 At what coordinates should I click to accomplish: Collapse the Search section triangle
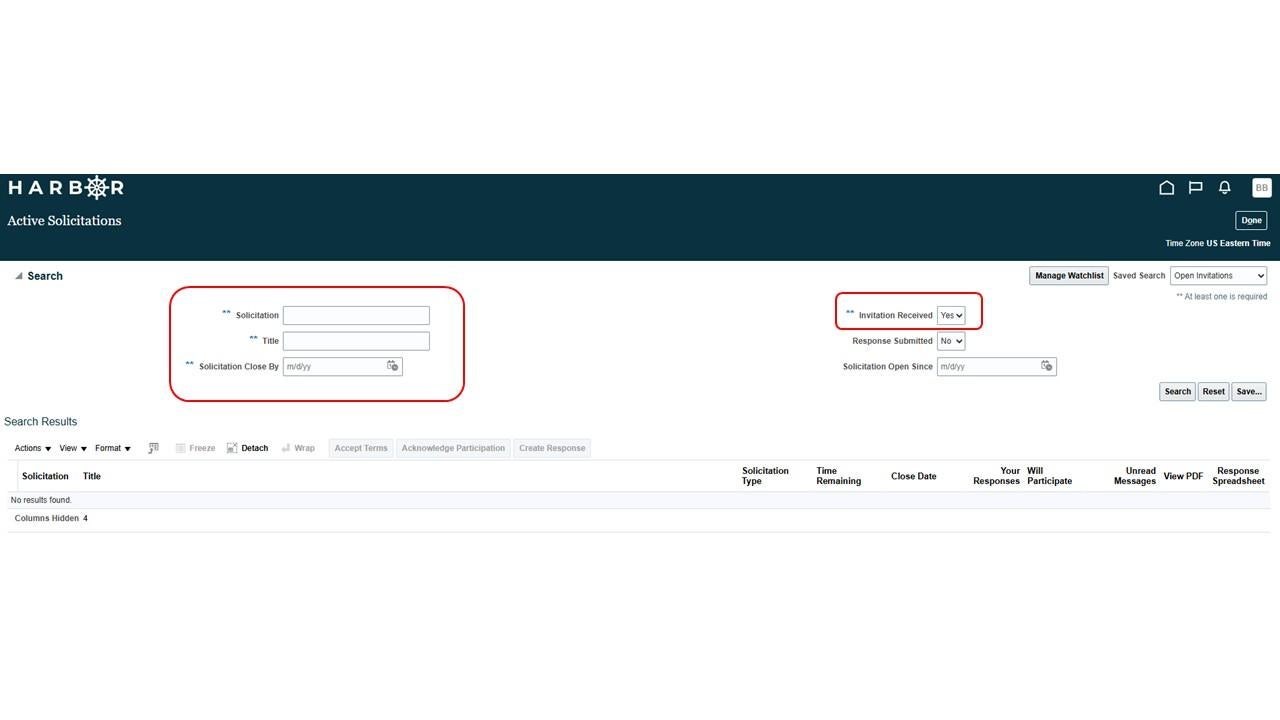coord(18,276)
